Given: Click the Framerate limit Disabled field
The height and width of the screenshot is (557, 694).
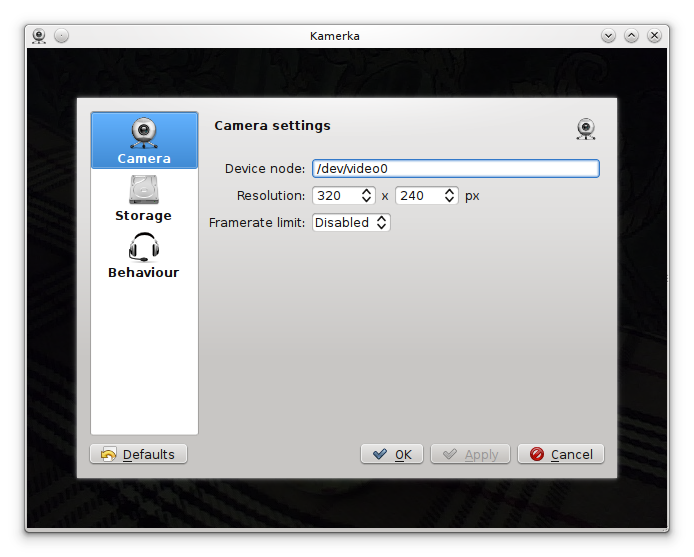Looking at the screenshot, I should pos(343,222).
